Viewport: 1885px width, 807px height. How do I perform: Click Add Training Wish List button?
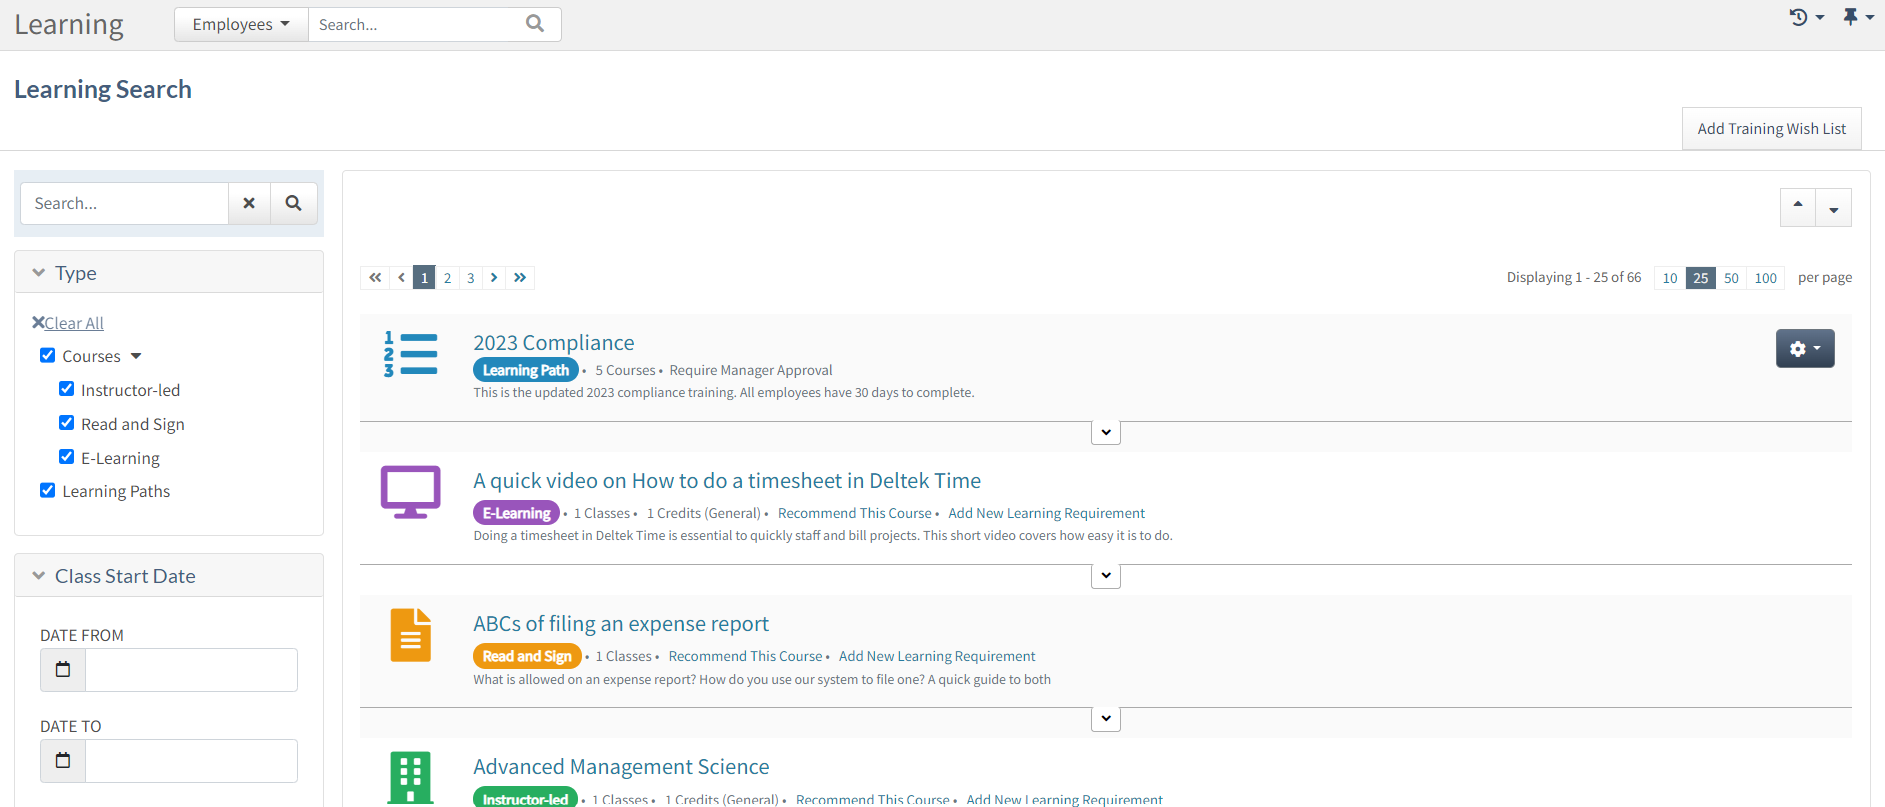(x=1771, y=129)
